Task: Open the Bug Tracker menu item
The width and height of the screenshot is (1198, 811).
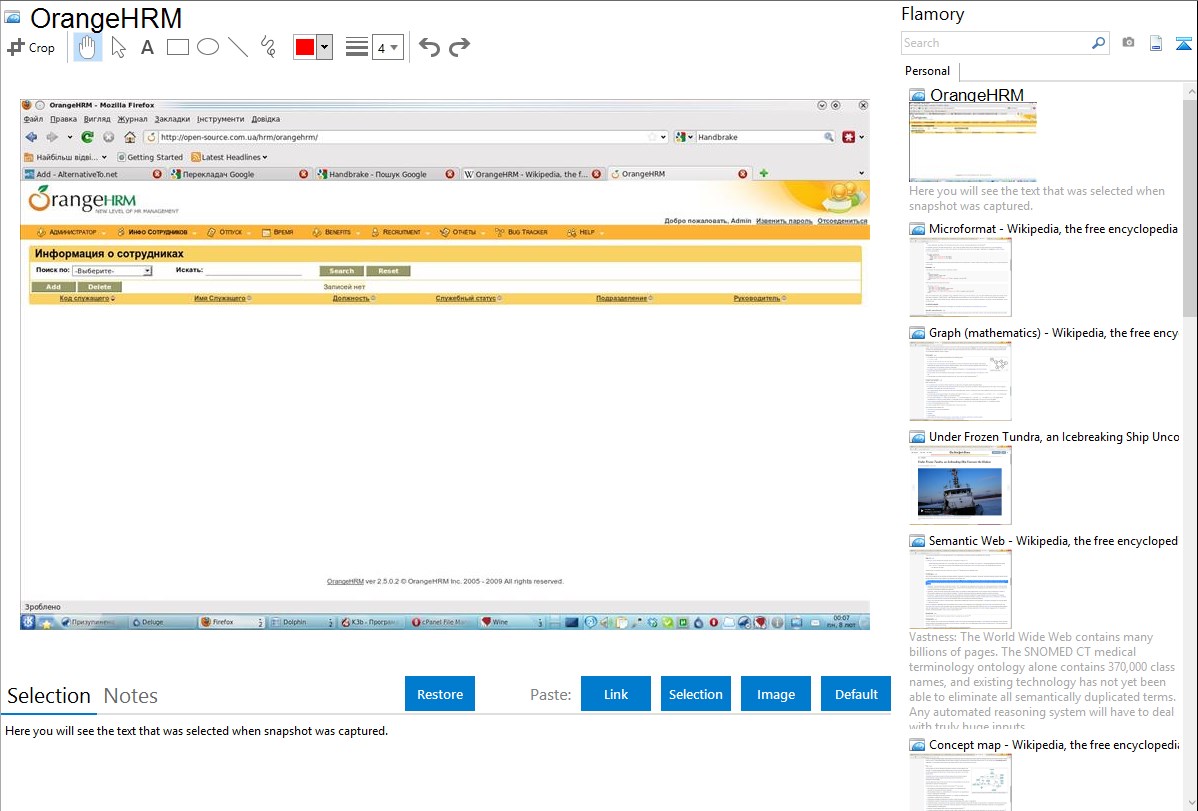Action: pos(522,232)
